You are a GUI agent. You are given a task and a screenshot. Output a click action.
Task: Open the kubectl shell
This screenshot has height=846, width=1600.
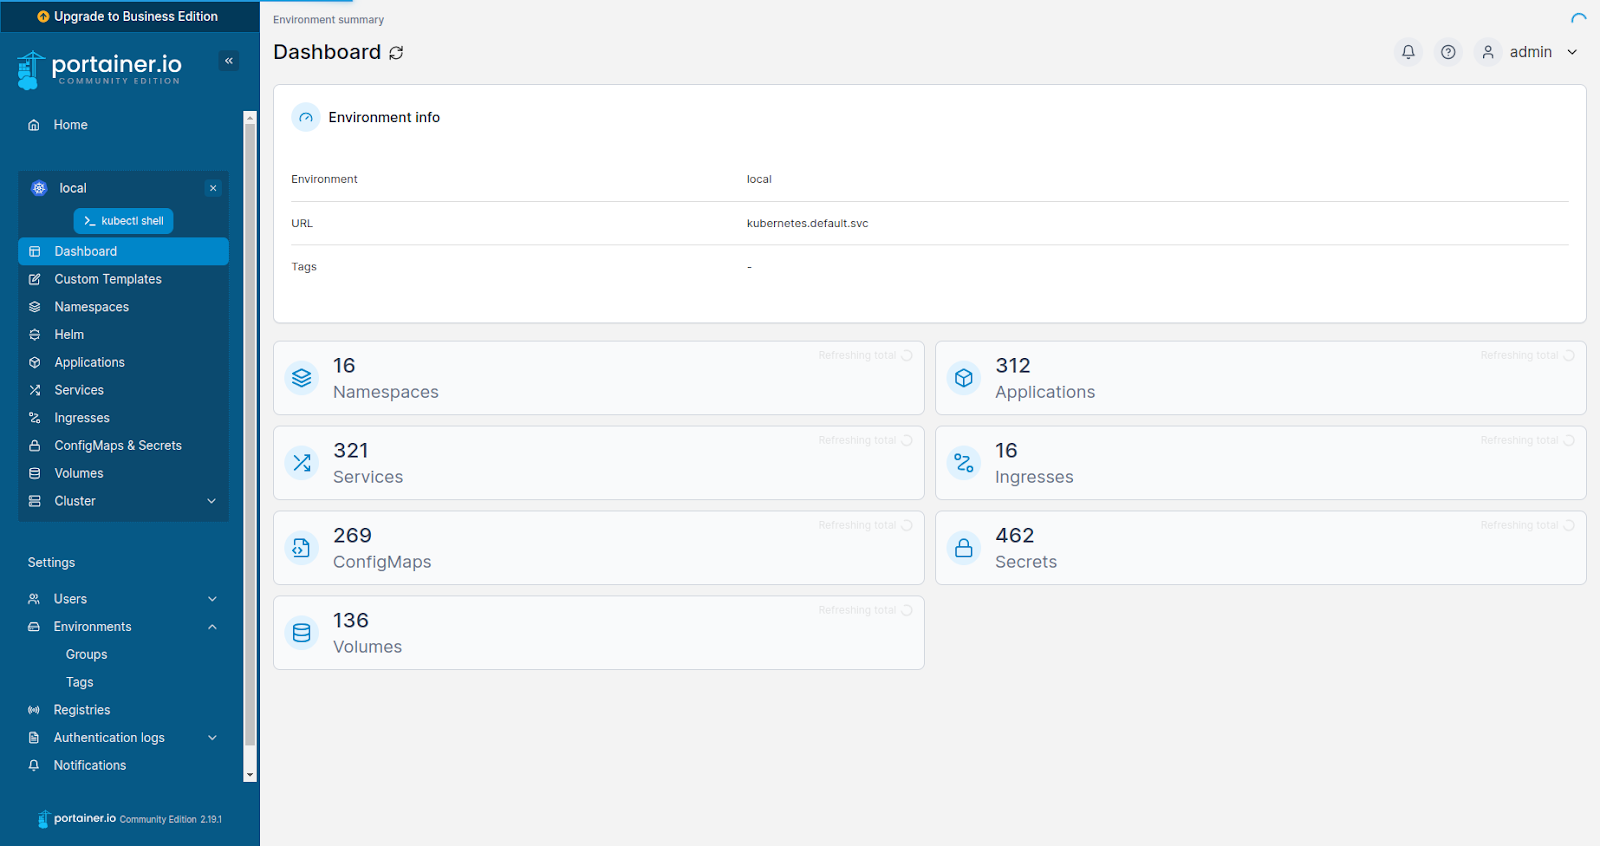pos(123,221)
